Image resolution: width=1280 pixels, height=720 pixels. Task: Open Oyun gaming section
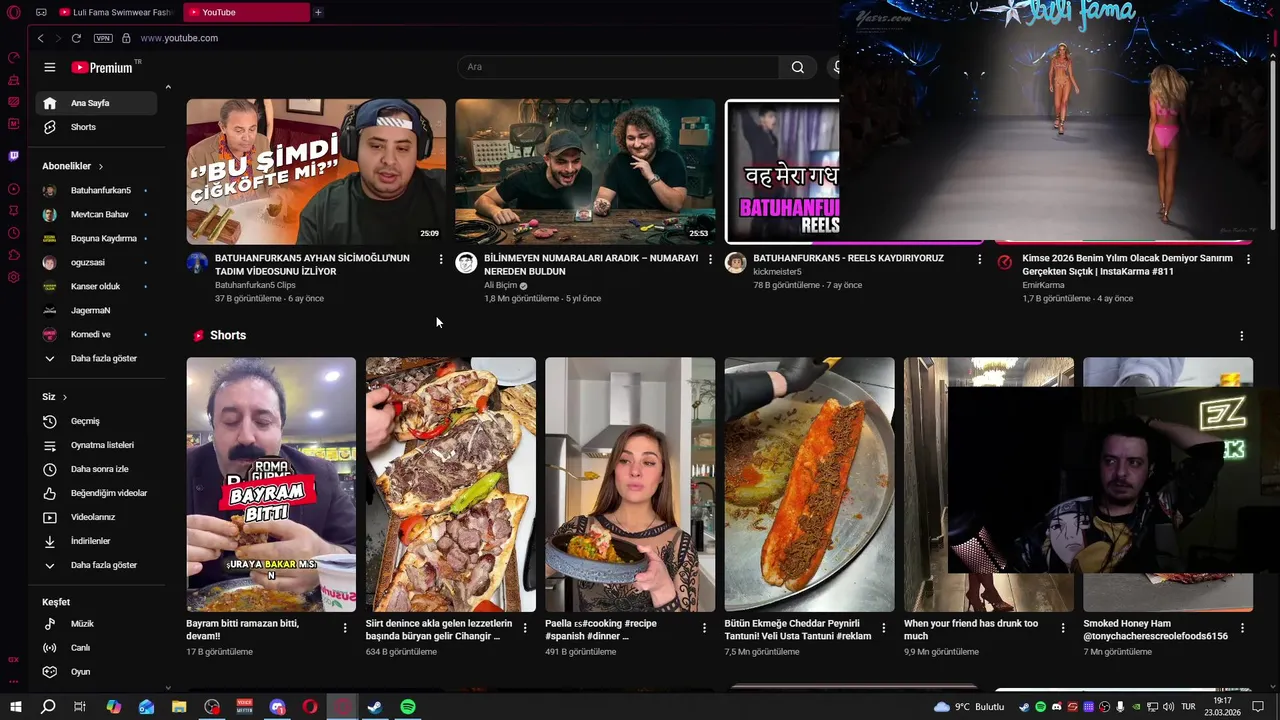pos(96,672)
